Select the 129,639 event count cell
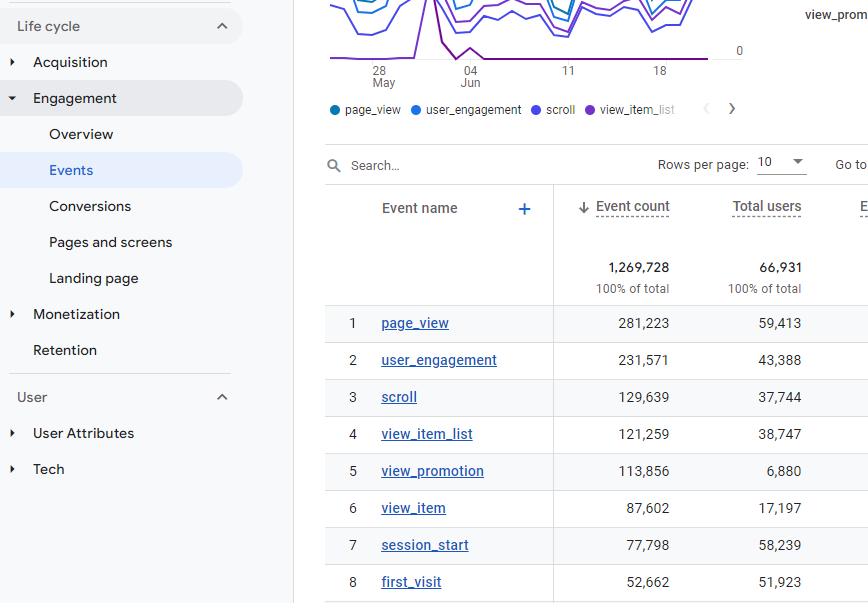868x603 pixels. [644, 398]
